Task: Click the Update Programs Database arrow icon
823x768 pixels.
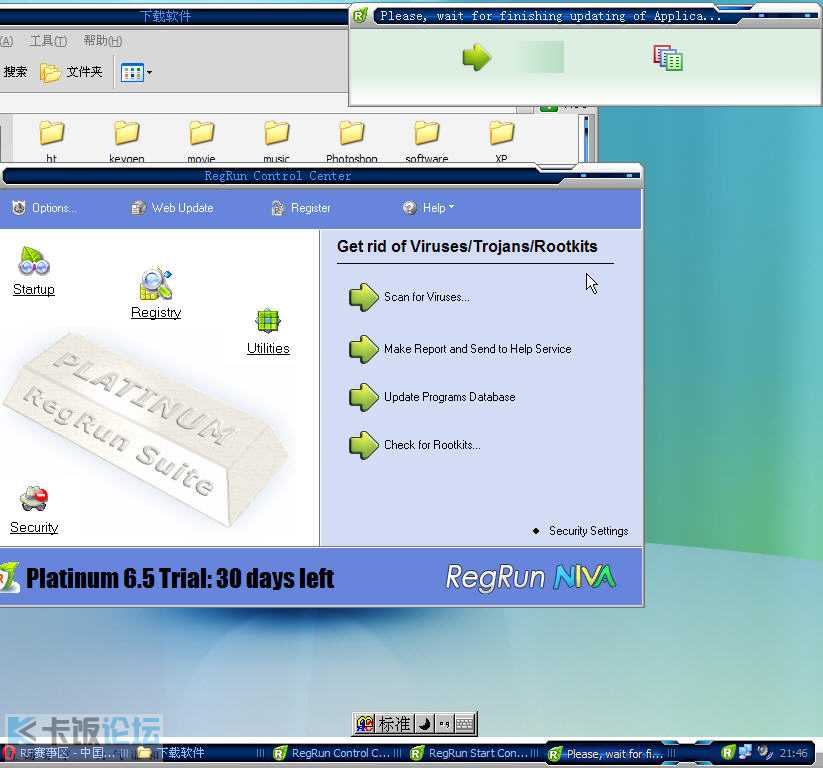Action: pyautogui.click(x=363, y=397)
